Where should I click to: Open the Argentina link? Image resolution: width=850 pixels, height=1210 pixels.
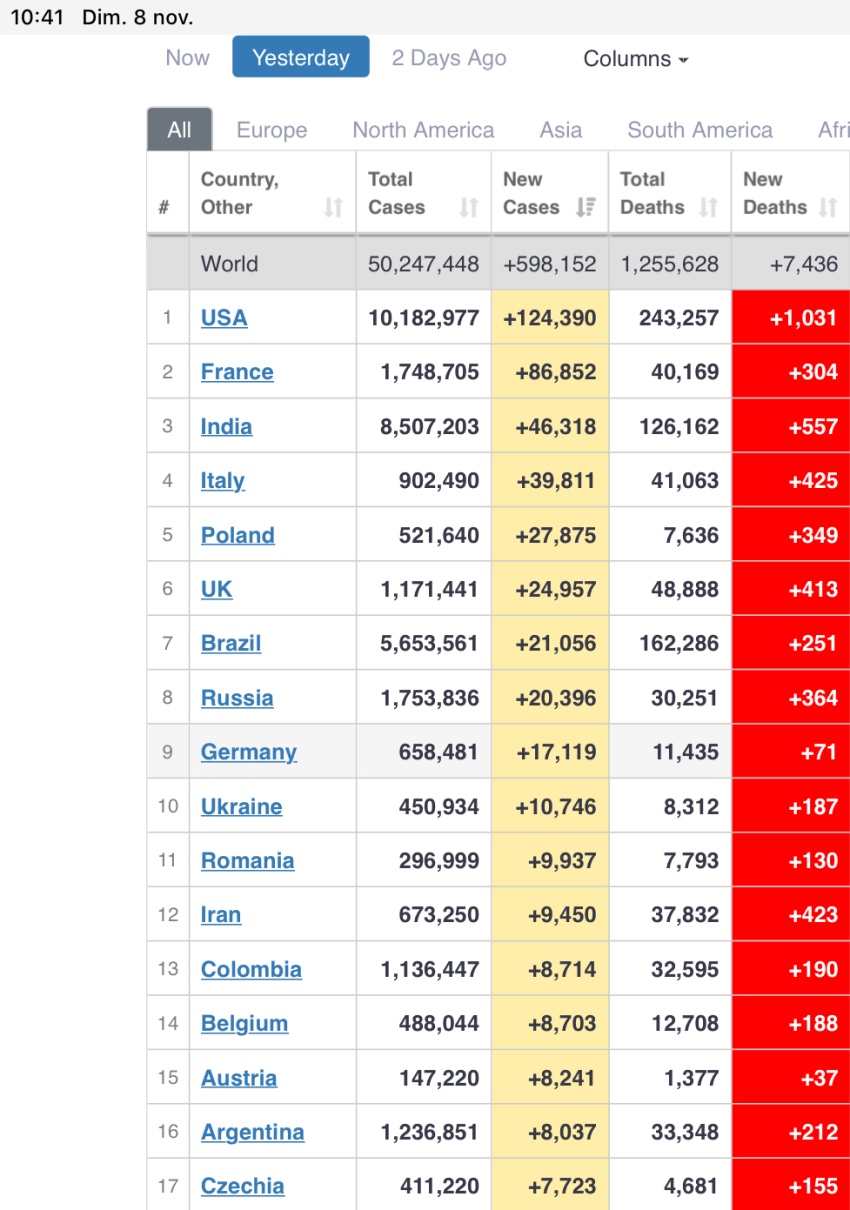[253, 1132]
